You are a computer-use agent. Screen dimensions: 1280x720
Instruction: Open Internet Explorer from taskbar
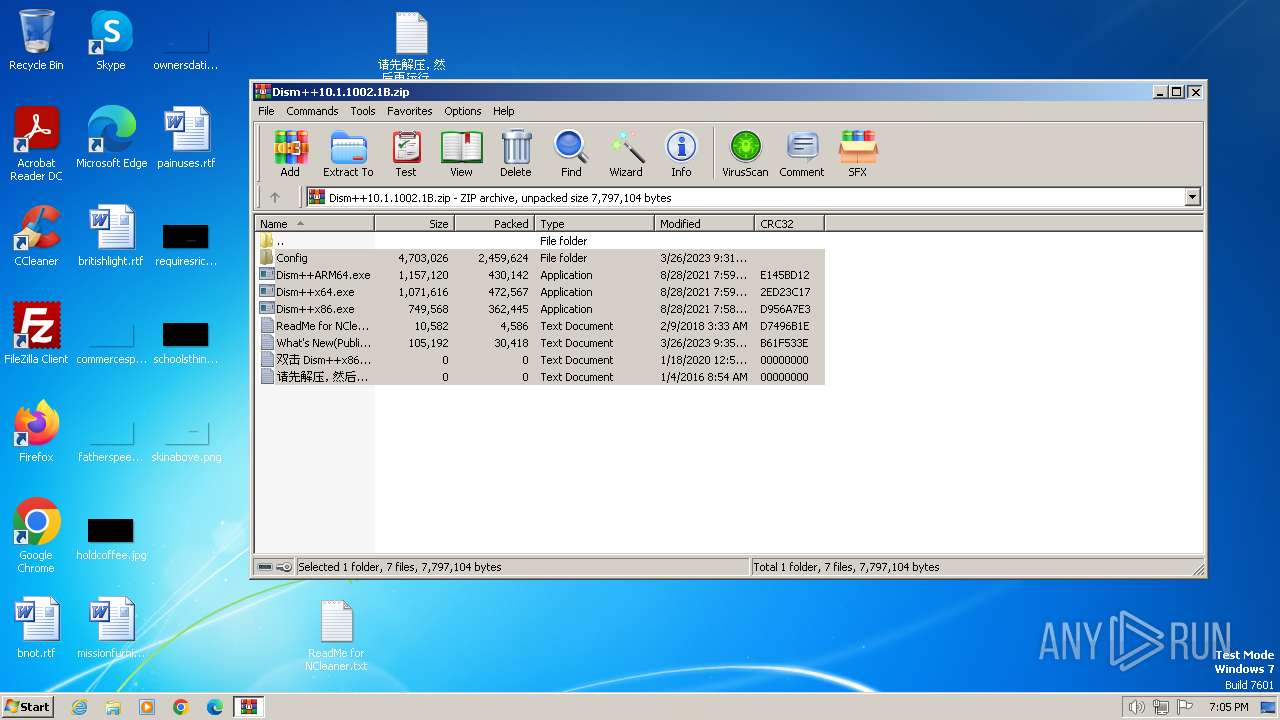[x=79, y=707]
